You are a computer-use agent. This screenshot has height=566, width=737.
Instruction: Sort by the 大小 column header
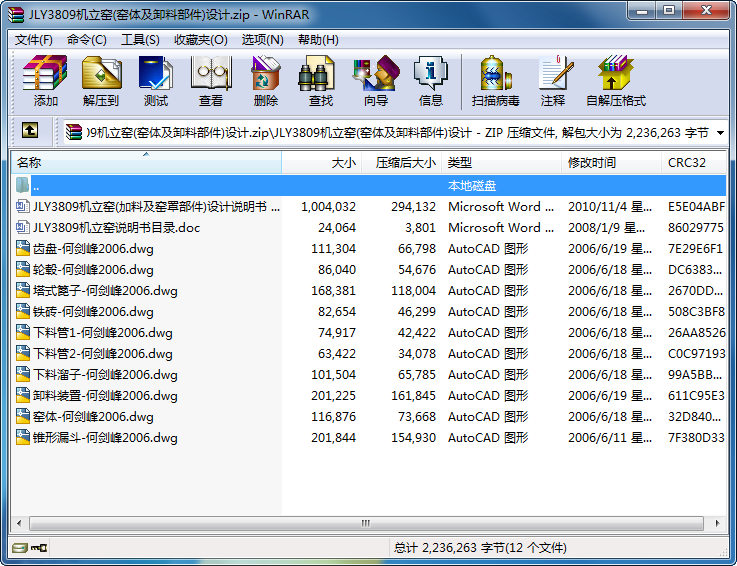pos(321,163)
